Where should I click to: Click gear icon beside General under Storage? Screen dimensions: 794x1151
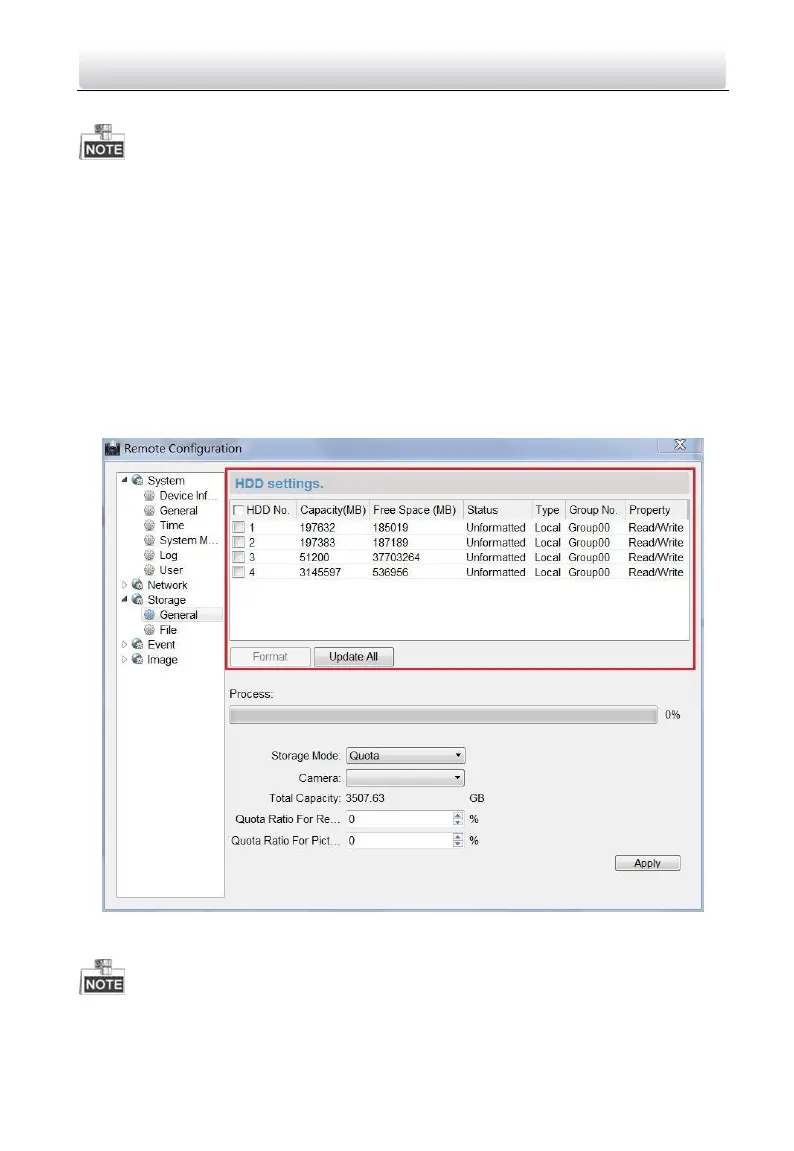coord(150,614)
